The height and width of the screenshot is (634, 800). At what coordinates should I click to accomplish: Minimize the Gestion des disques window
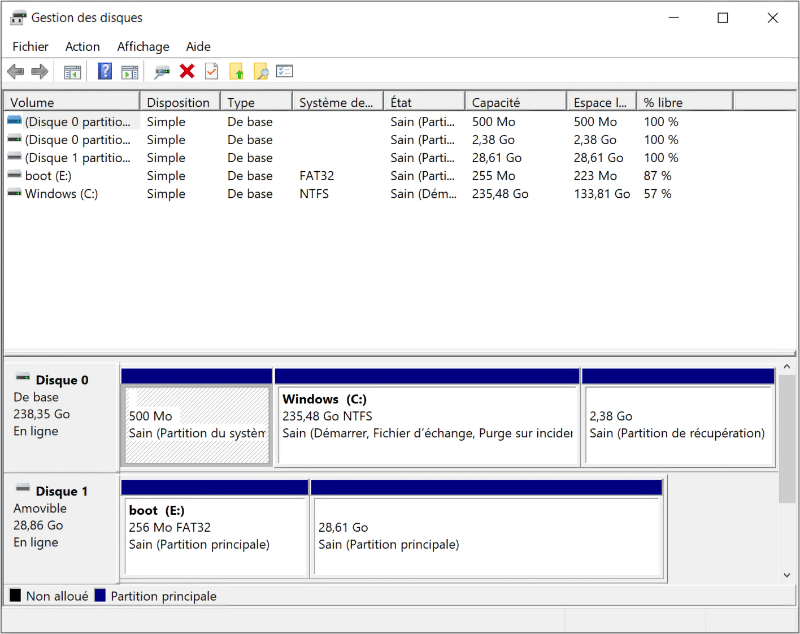click(x=674, y=18)
